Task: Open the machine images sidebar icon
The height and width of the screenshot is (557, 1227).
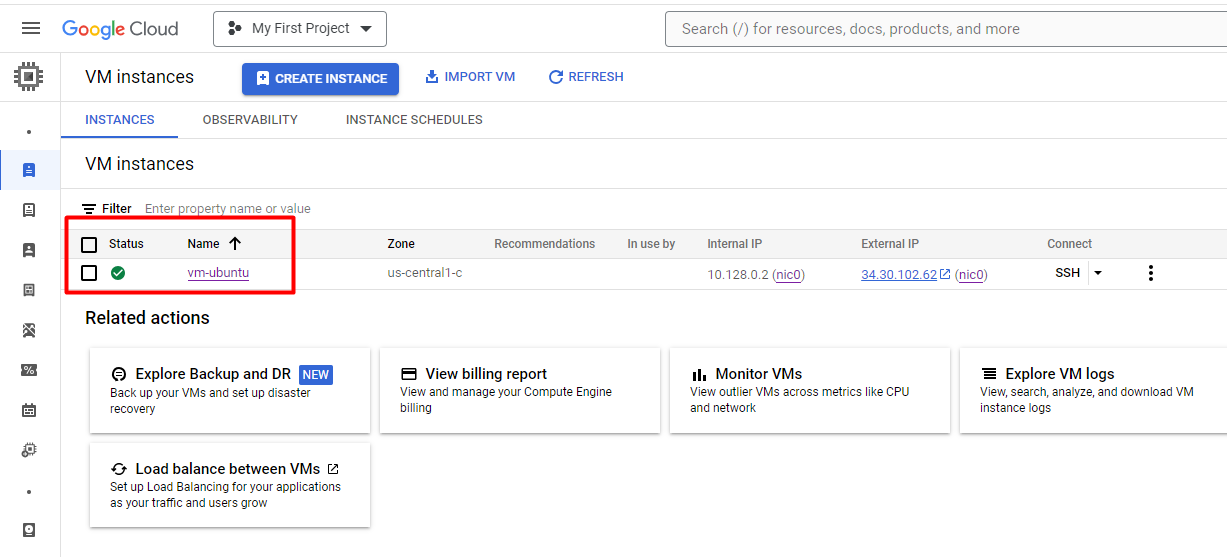Action: (x=29, y=290)
